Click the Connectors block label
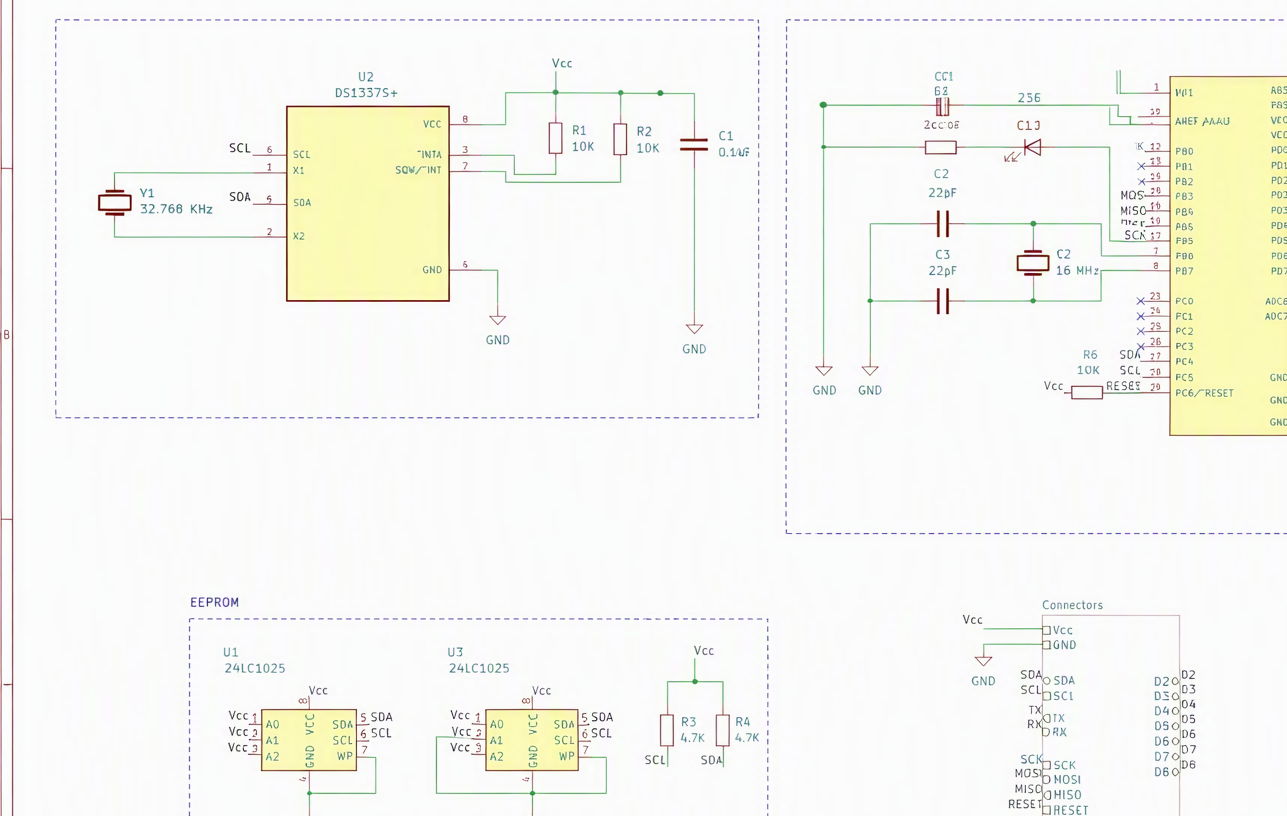This screenshot has width=1287, height=816. (x=1073, y=605)
